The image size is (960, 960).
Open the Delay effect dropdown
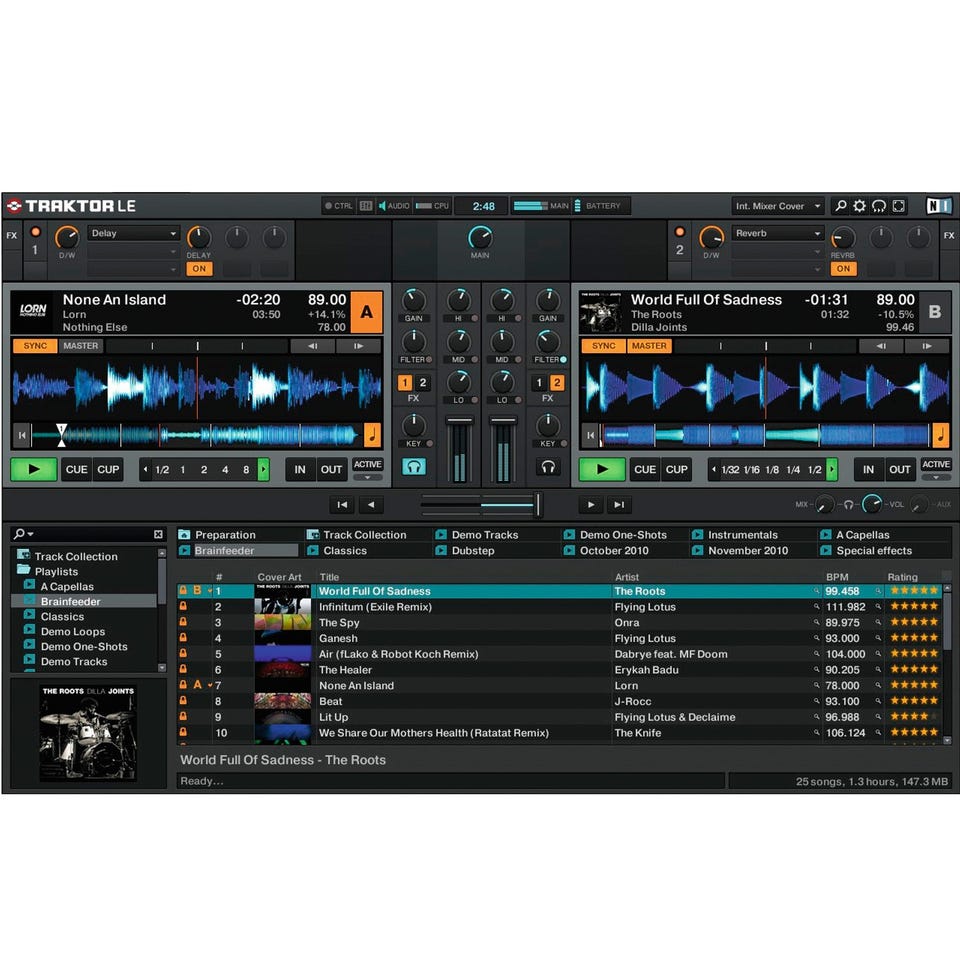(x=133, y=233)
